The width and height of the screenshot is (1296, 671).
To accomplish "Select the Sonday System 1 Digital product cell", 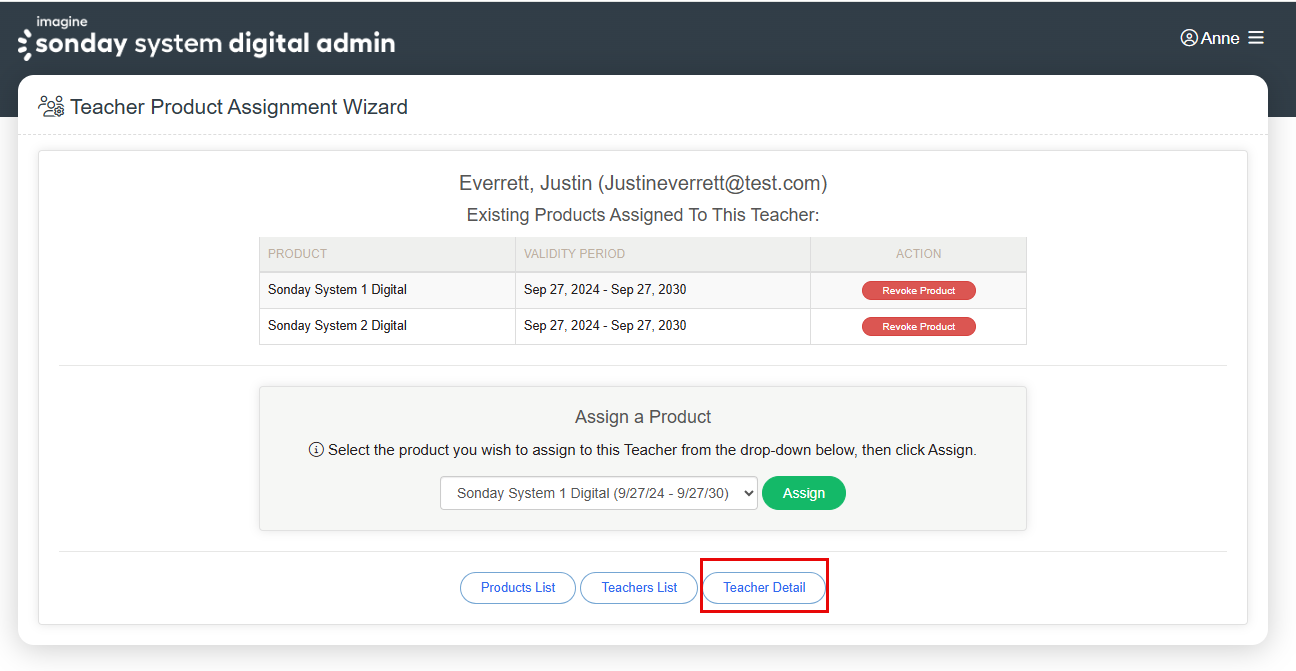I will 338,290.
